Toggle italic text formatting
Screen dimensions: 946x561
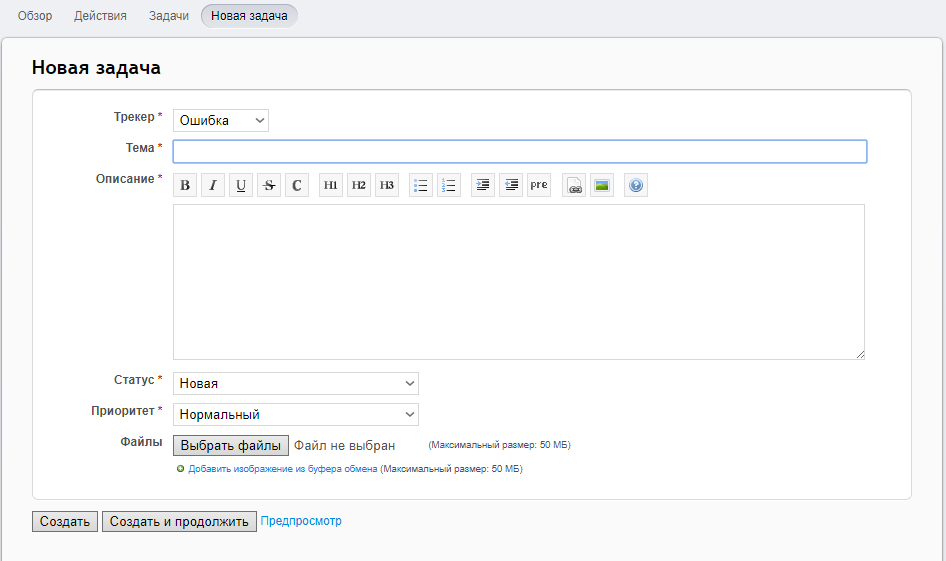point(213,185)
